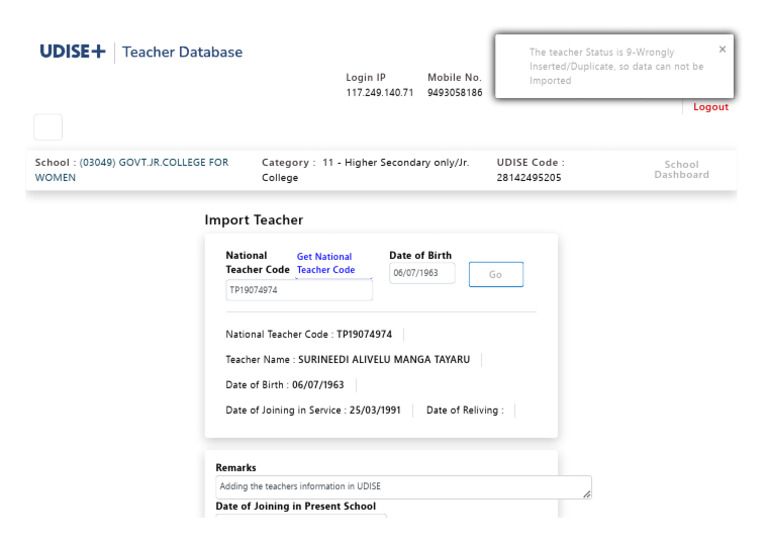Select teacher name SURINEEDI ALIVELU MANGA TAYARU
This screenshot has height=543, width=768.
click(x=384, y=359)
